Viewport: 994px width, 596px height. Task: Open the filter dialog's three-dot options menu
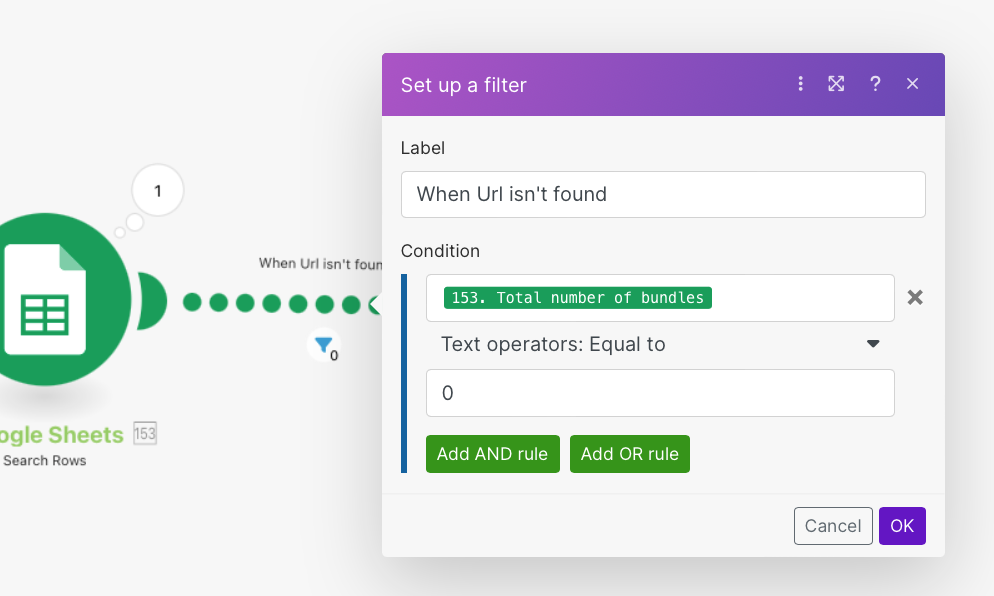(x=800, y=84)
